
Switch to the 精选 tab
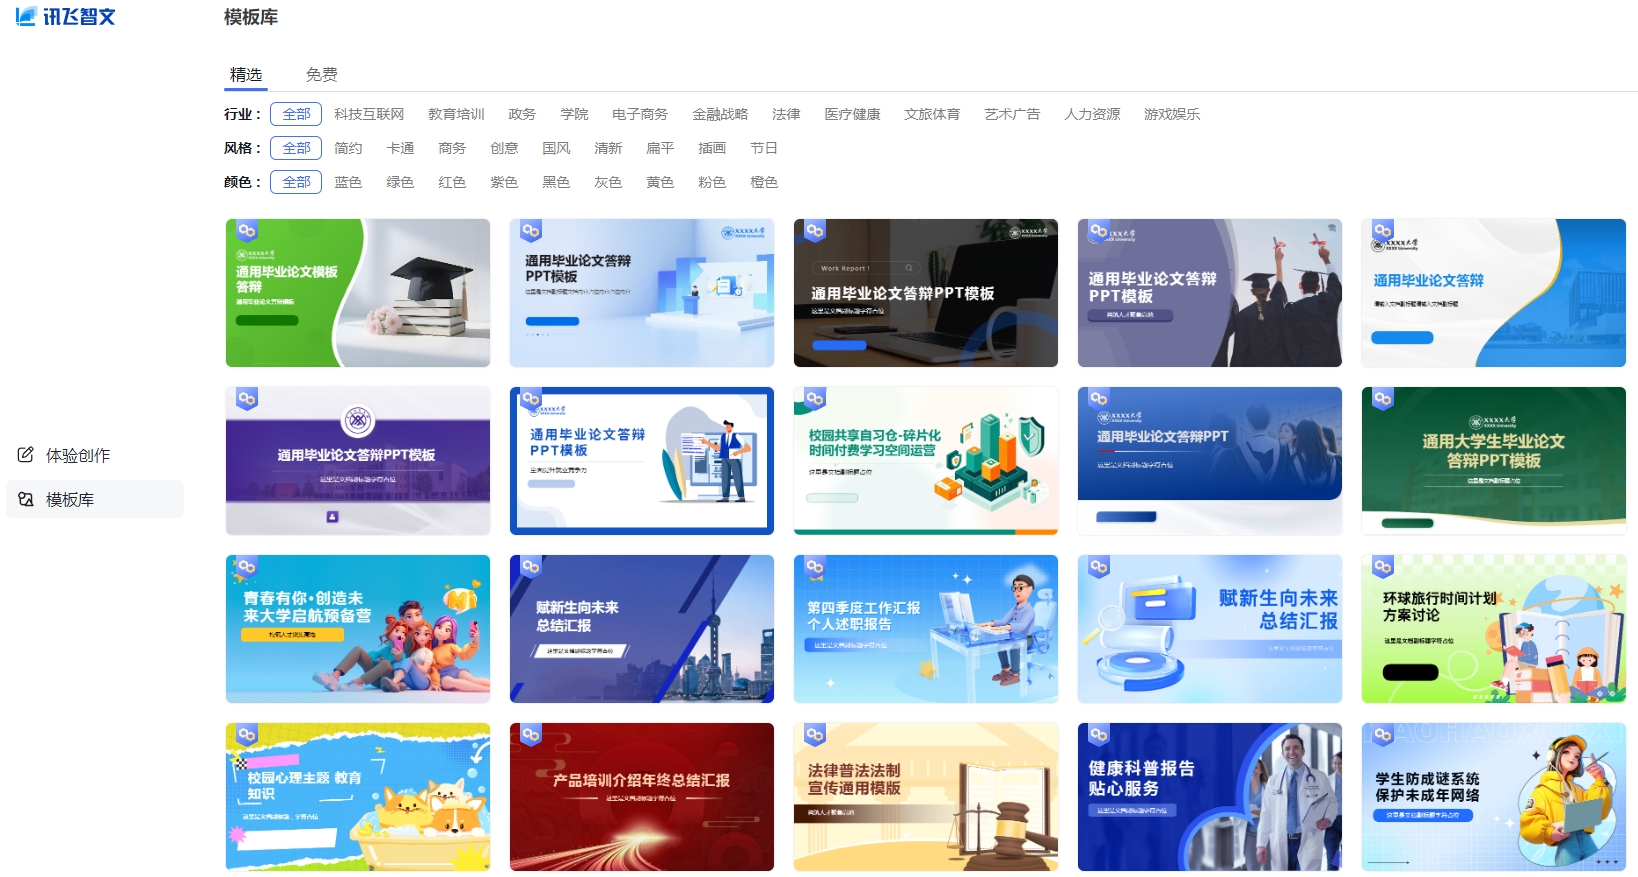246,75
